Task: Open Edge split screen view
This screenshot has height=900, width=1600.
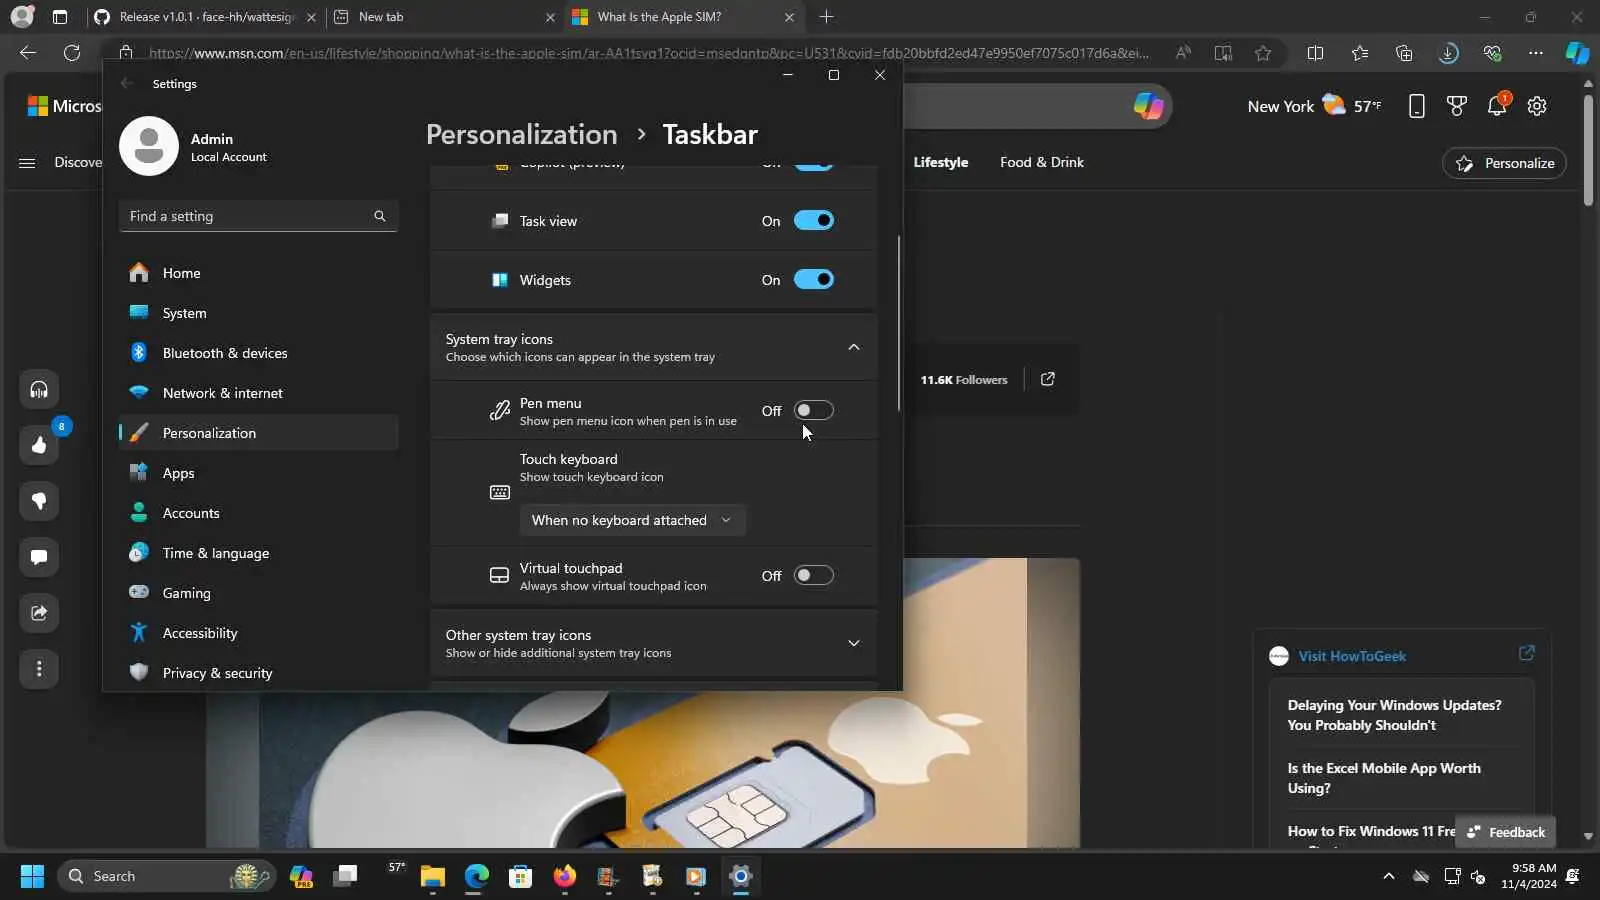Action: (x=1316, y=53)
